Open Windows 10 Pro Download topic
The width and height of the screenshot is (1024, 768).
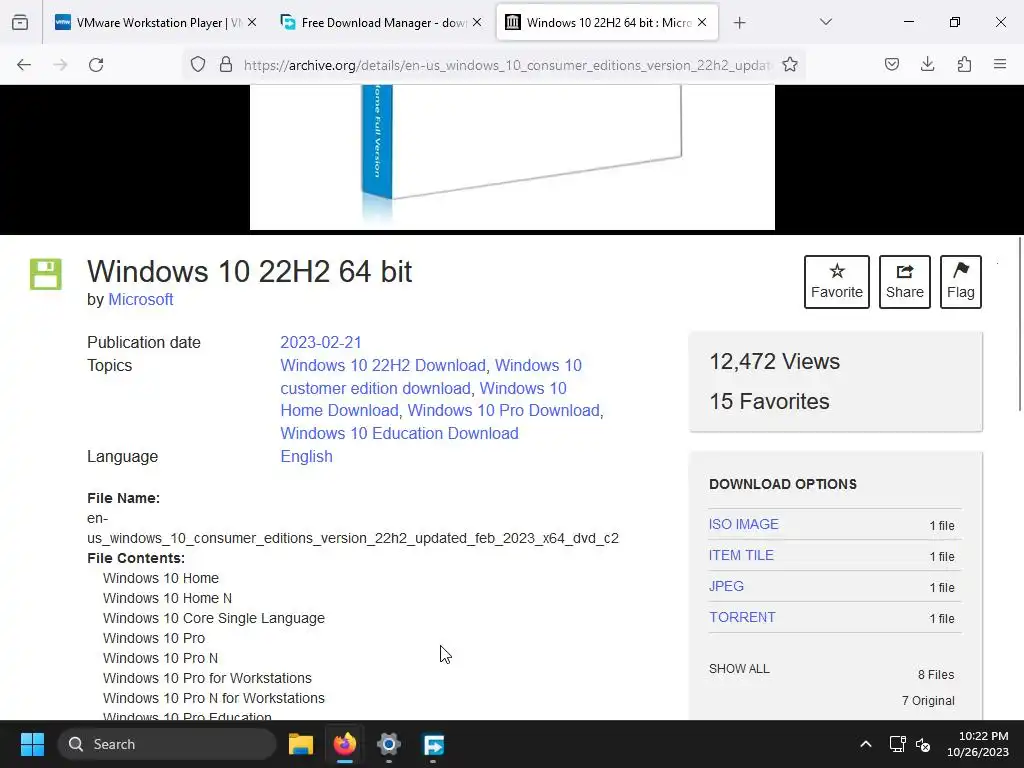click(x=504, y=411)
